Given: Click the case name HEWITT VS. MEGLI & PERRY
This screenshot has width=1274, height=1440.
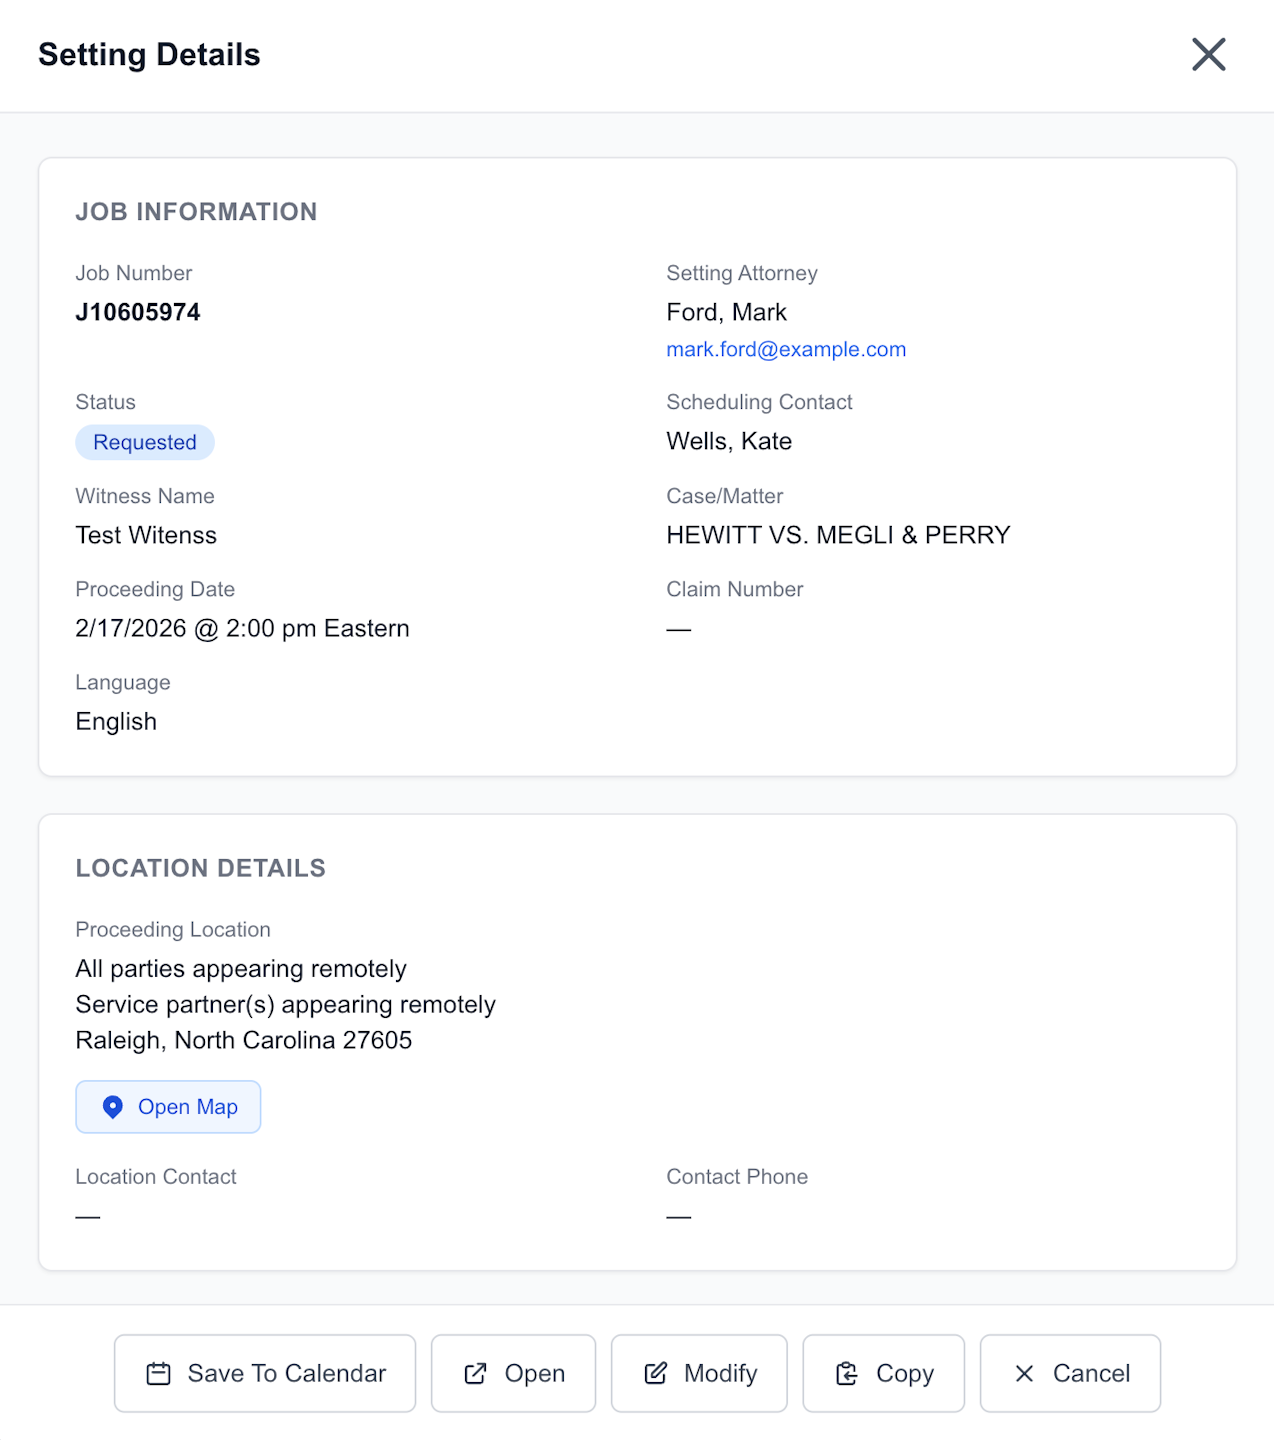Looking at the screenshot, I should (838, 535).
